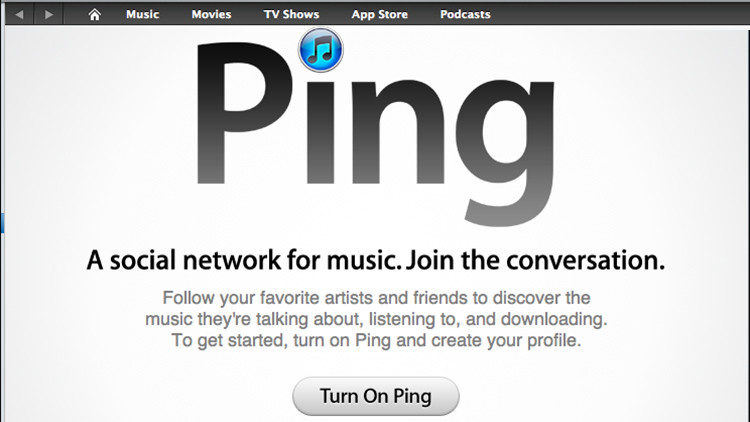Image resolution: width=750 pixels, height=422 pixels.
Task: Go to the Podcasts section
Action: 465,14
